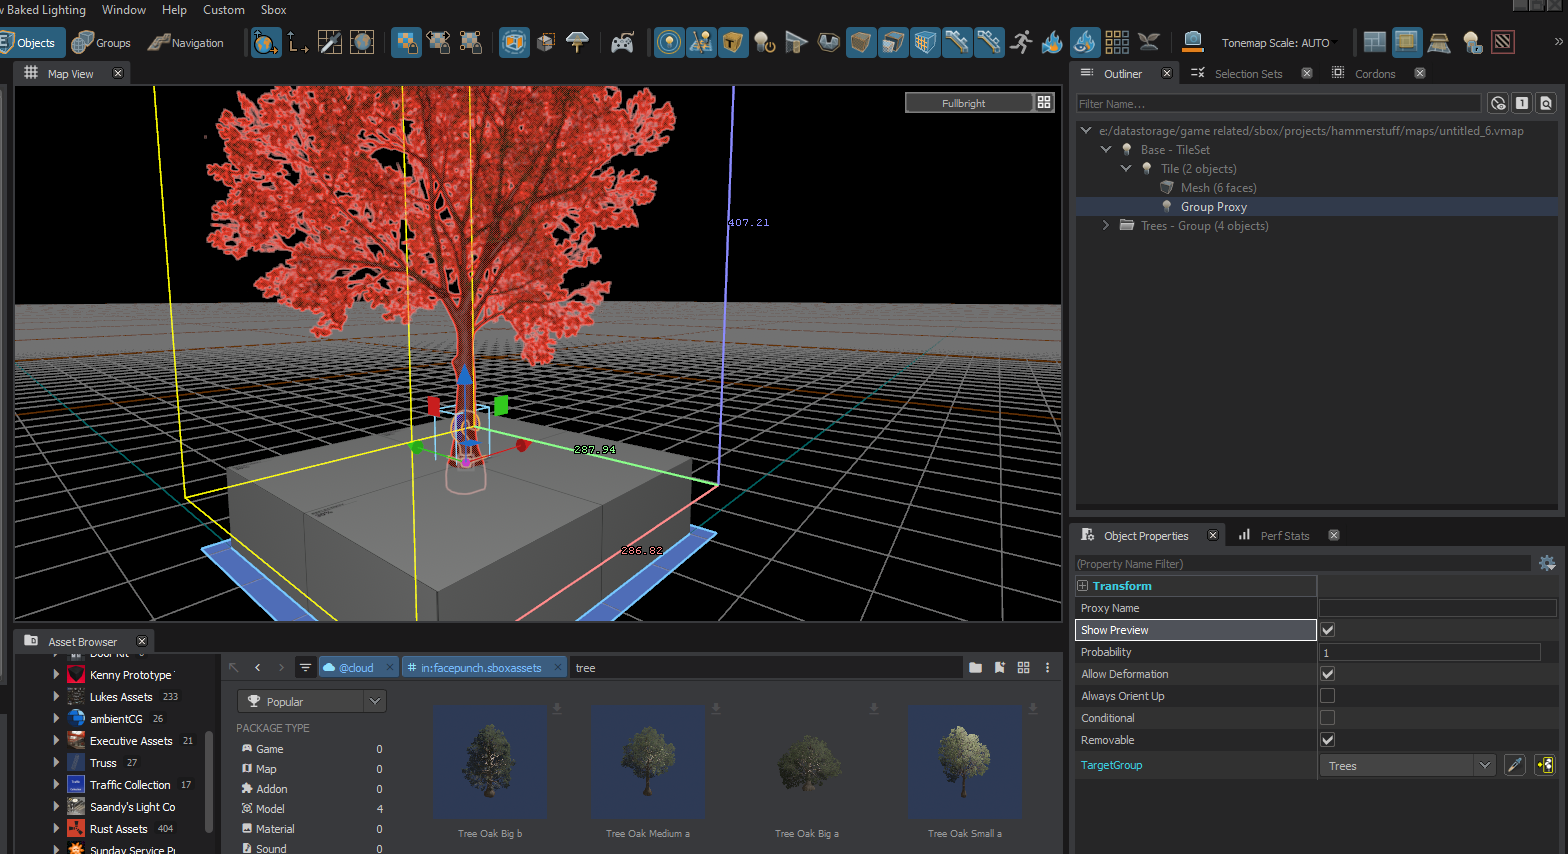This screenshot has height=854, width=1568.
Task: Click the light bulb power icon
Action: (765, 42)
